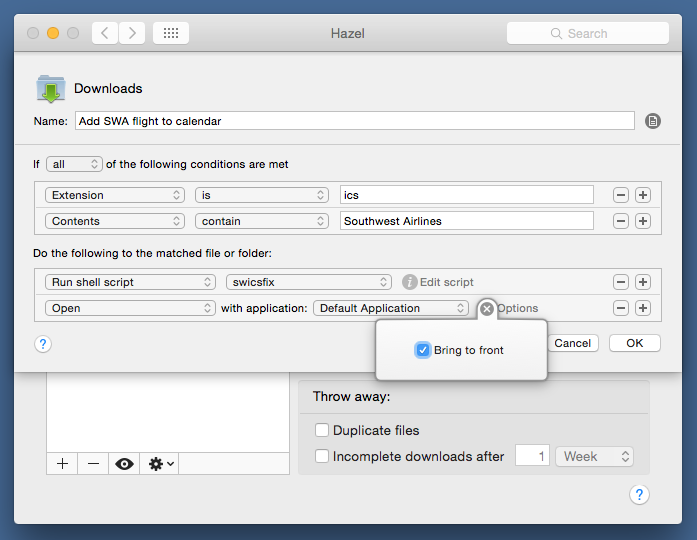Viewport: 697px width, 540px height.
Task: Enable Incomplete downloads after checkbox
Action: 322,456
